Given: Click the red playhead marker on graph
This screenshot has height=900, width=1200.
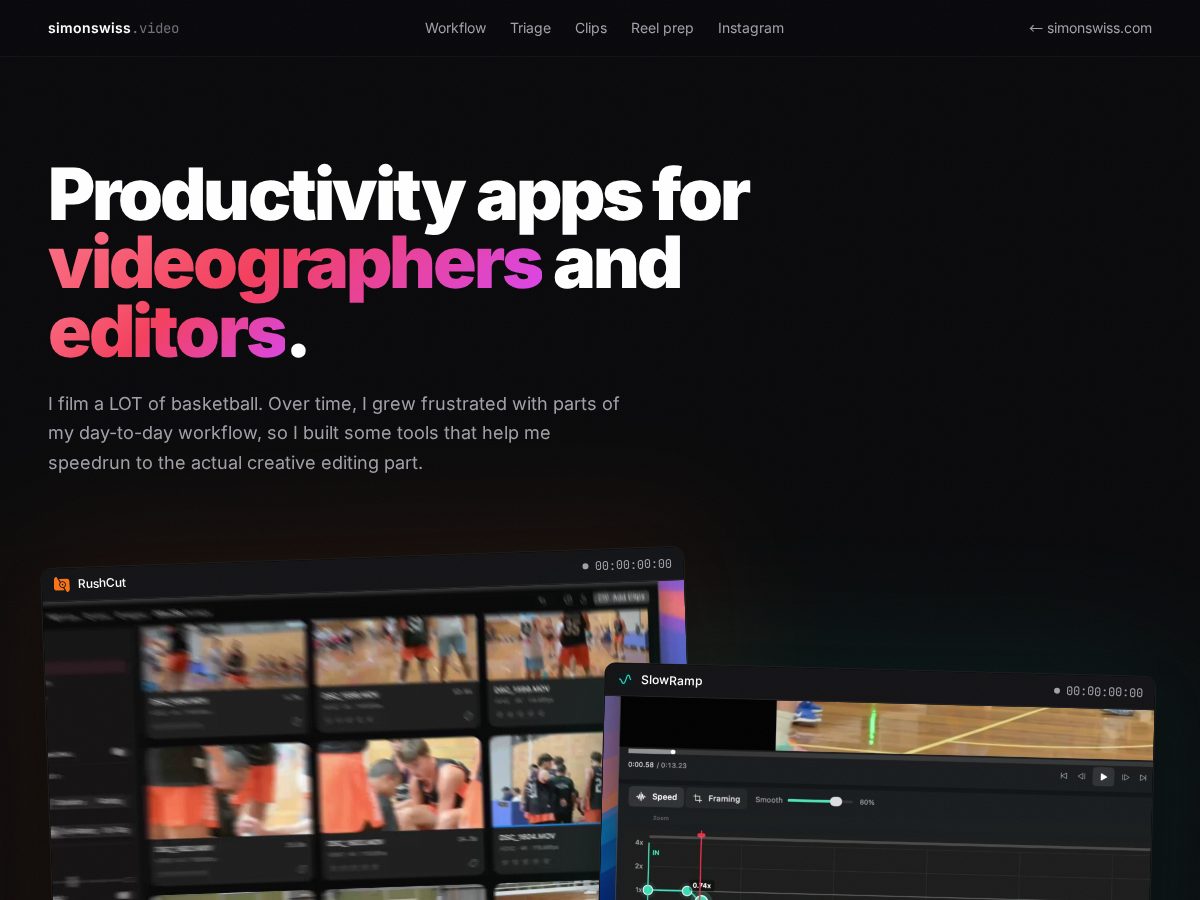Looking at the screenshot, I should (x=701, y=835).
